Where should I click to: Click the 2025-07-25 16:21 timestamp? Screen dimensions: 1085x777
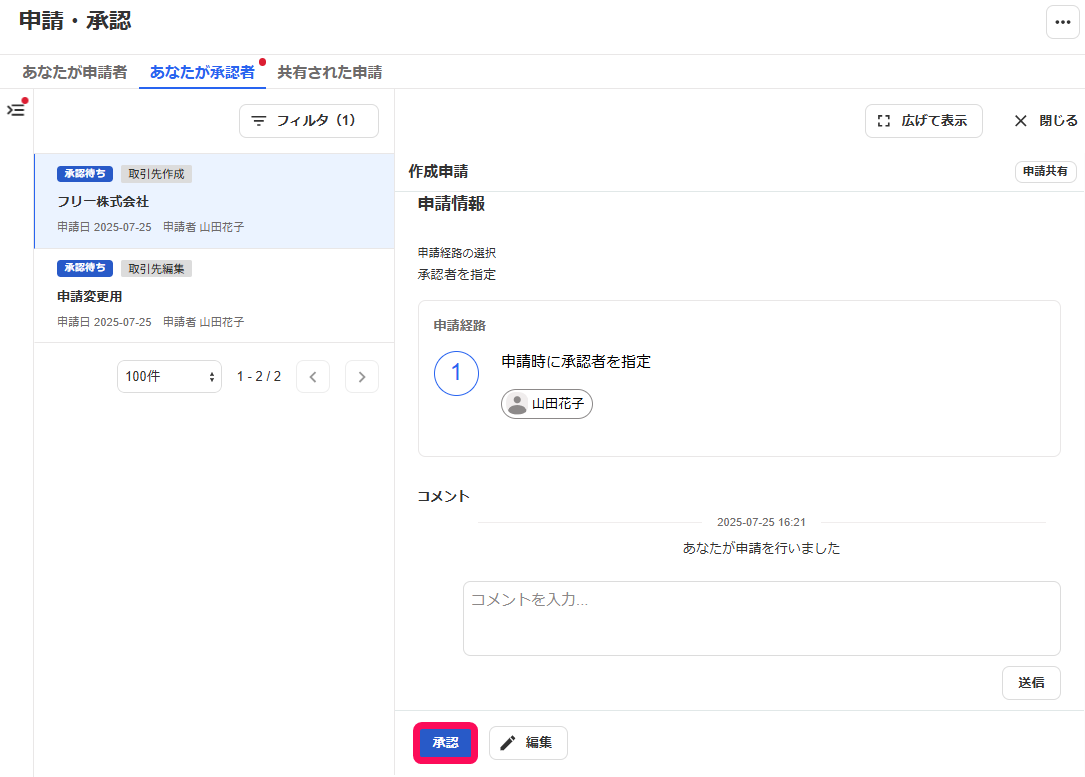coord(761,522)
